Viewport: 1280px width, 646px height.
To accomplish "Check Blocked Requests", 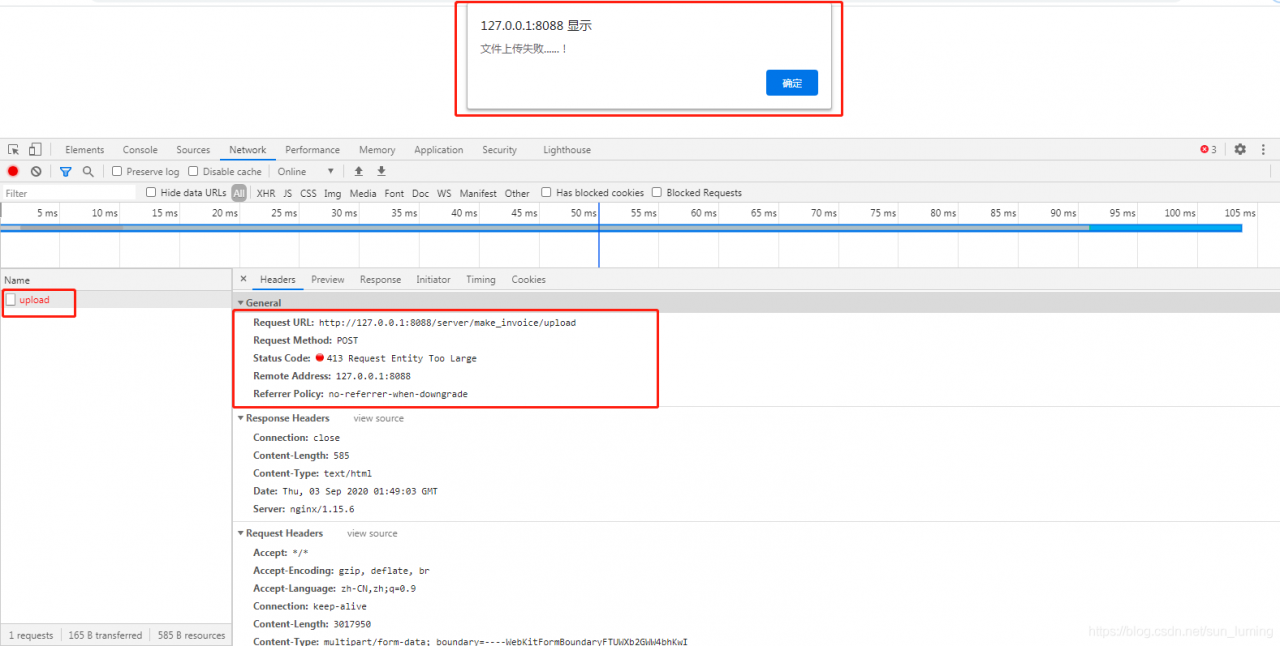I will [x=657, y=193].
